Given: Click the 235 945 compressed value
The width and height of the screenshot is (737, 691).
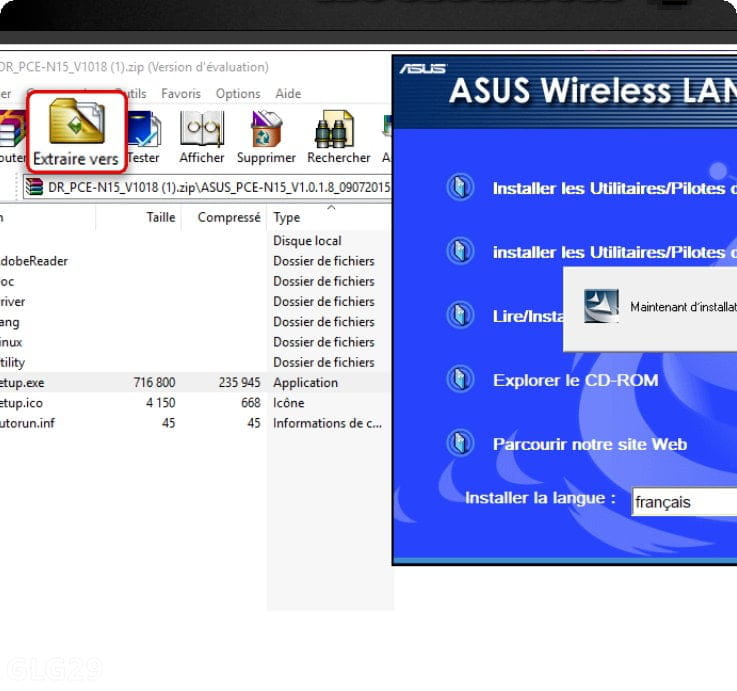Looking at the screenshot, I should [x=239, y=383].
